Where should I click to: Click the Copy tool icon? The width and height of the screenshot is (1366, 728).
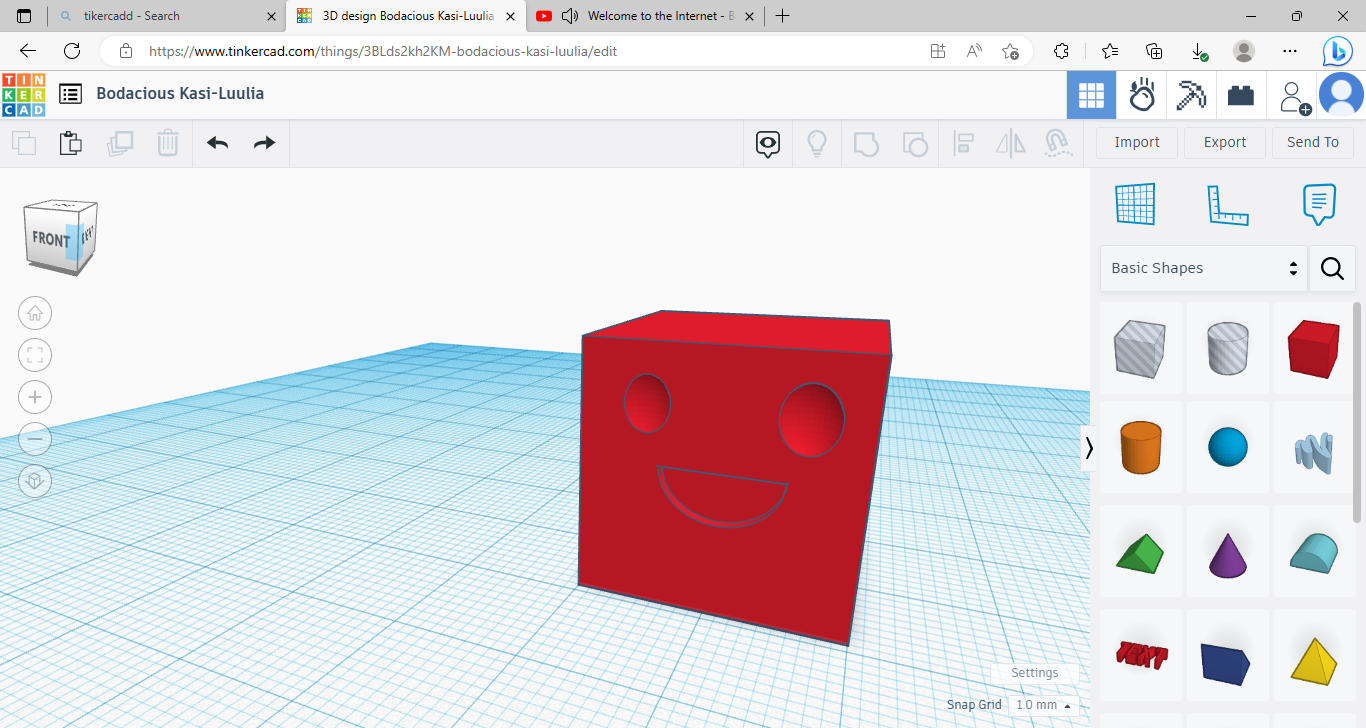(24, 143)
